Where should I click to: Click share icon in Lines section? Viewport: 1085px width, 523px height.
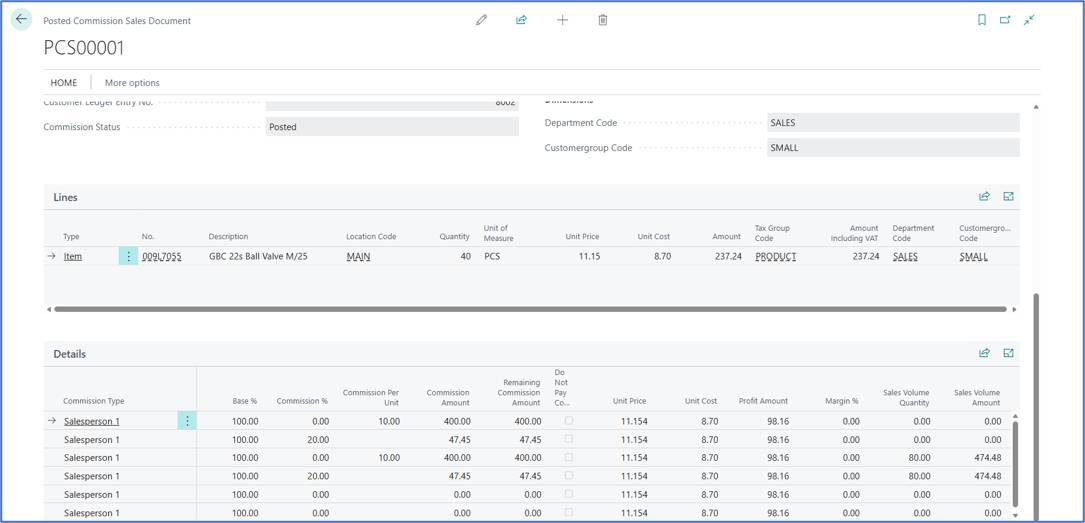pyautogui.click(x=984, y=196)
